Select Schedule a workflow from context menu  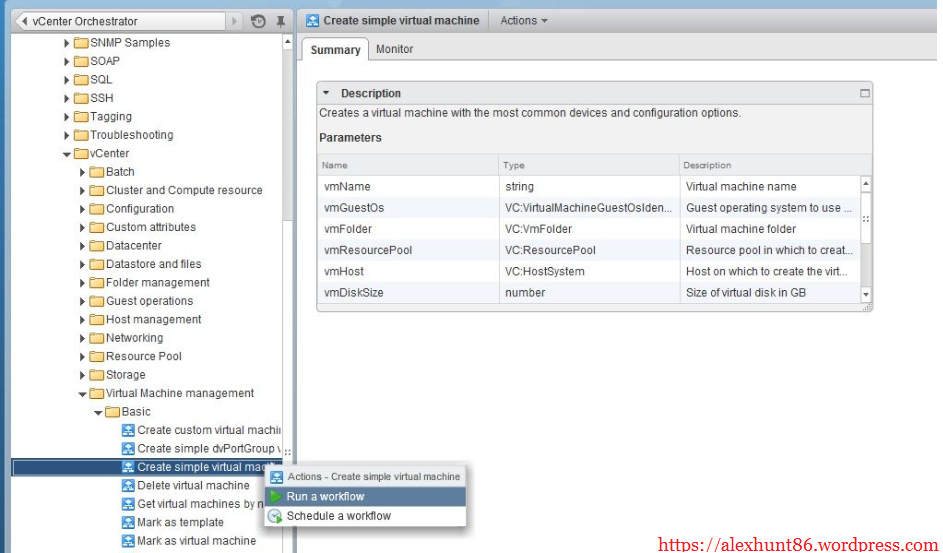coord(338,516)
